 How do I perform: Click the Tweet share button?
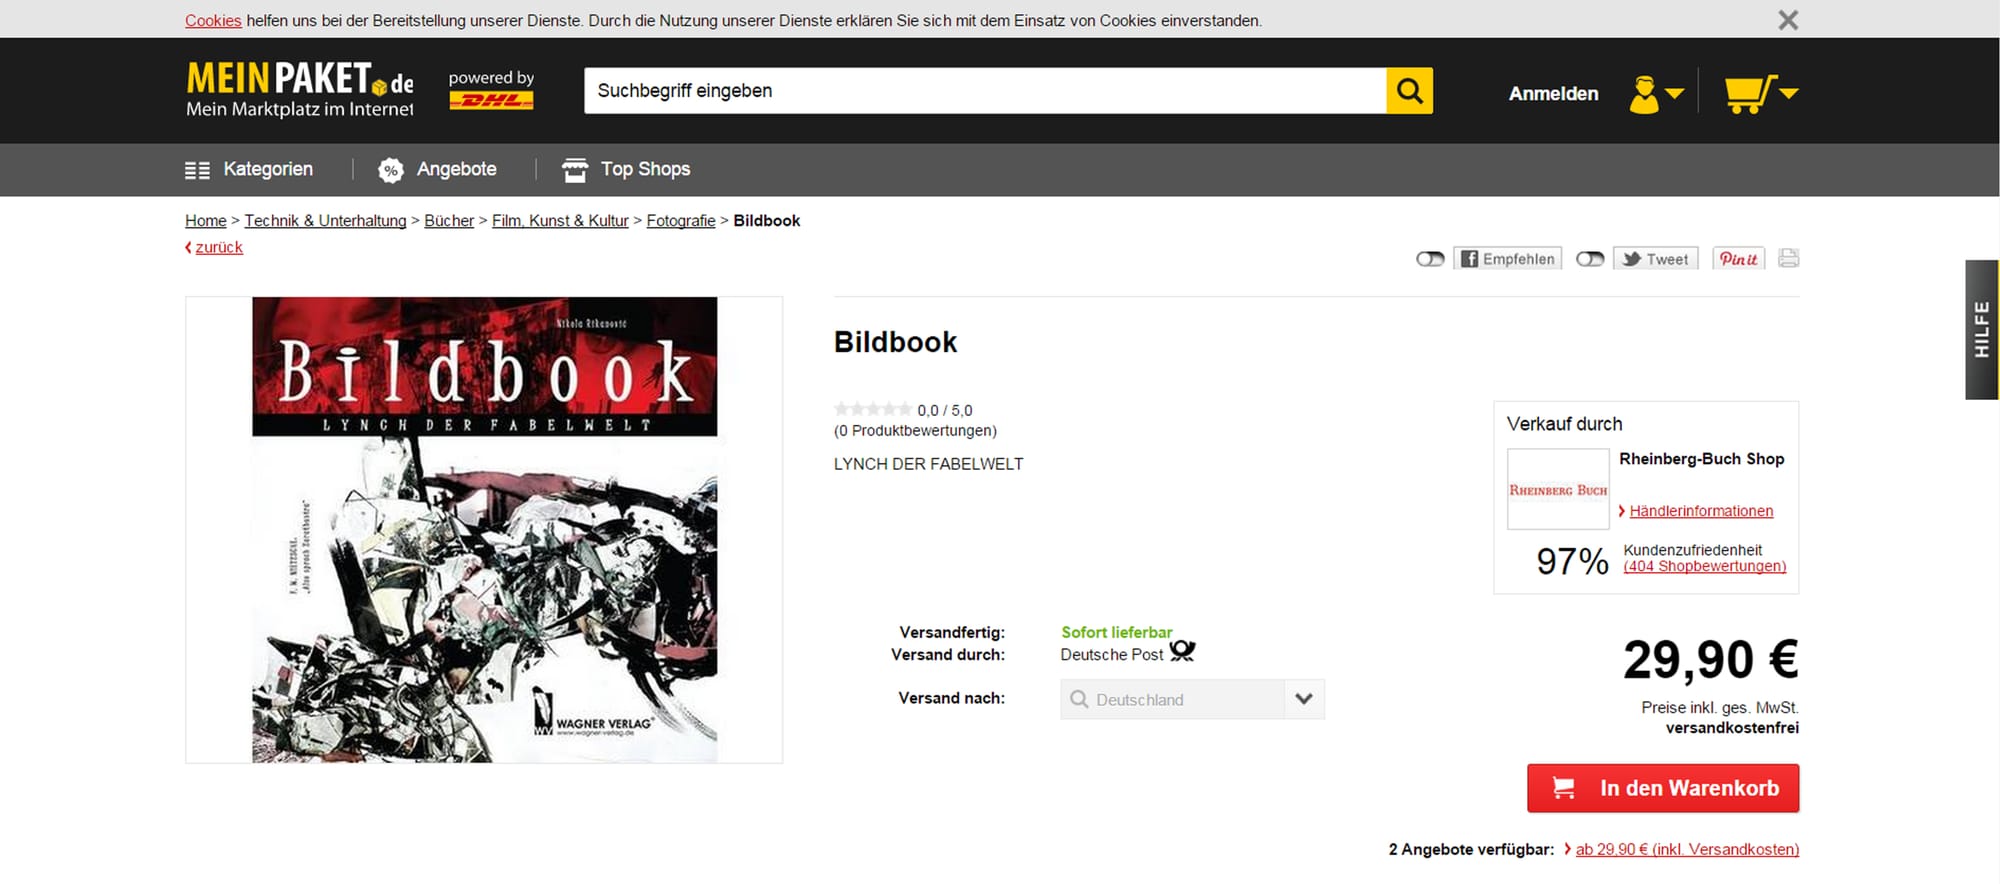[x=1655, y=259]
